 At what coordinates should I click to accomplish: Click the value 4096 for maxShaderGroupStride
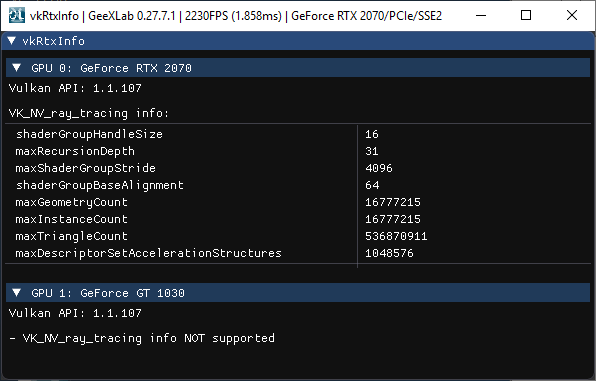tap(379, 168)
